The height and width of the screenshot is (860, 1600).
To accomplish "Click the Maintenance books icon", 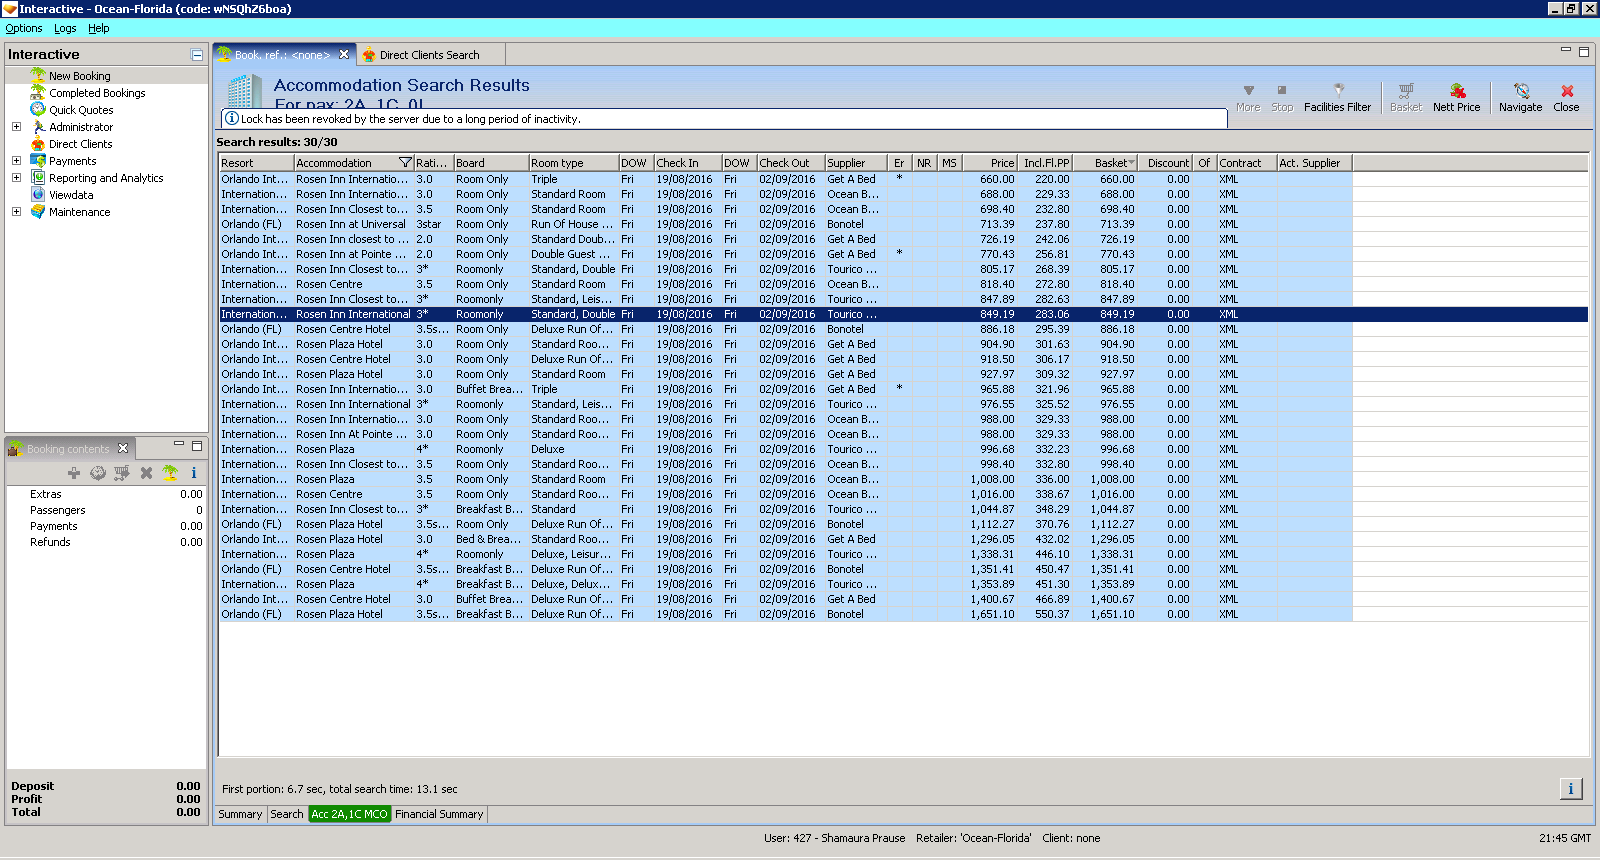I will pos(38,212).
